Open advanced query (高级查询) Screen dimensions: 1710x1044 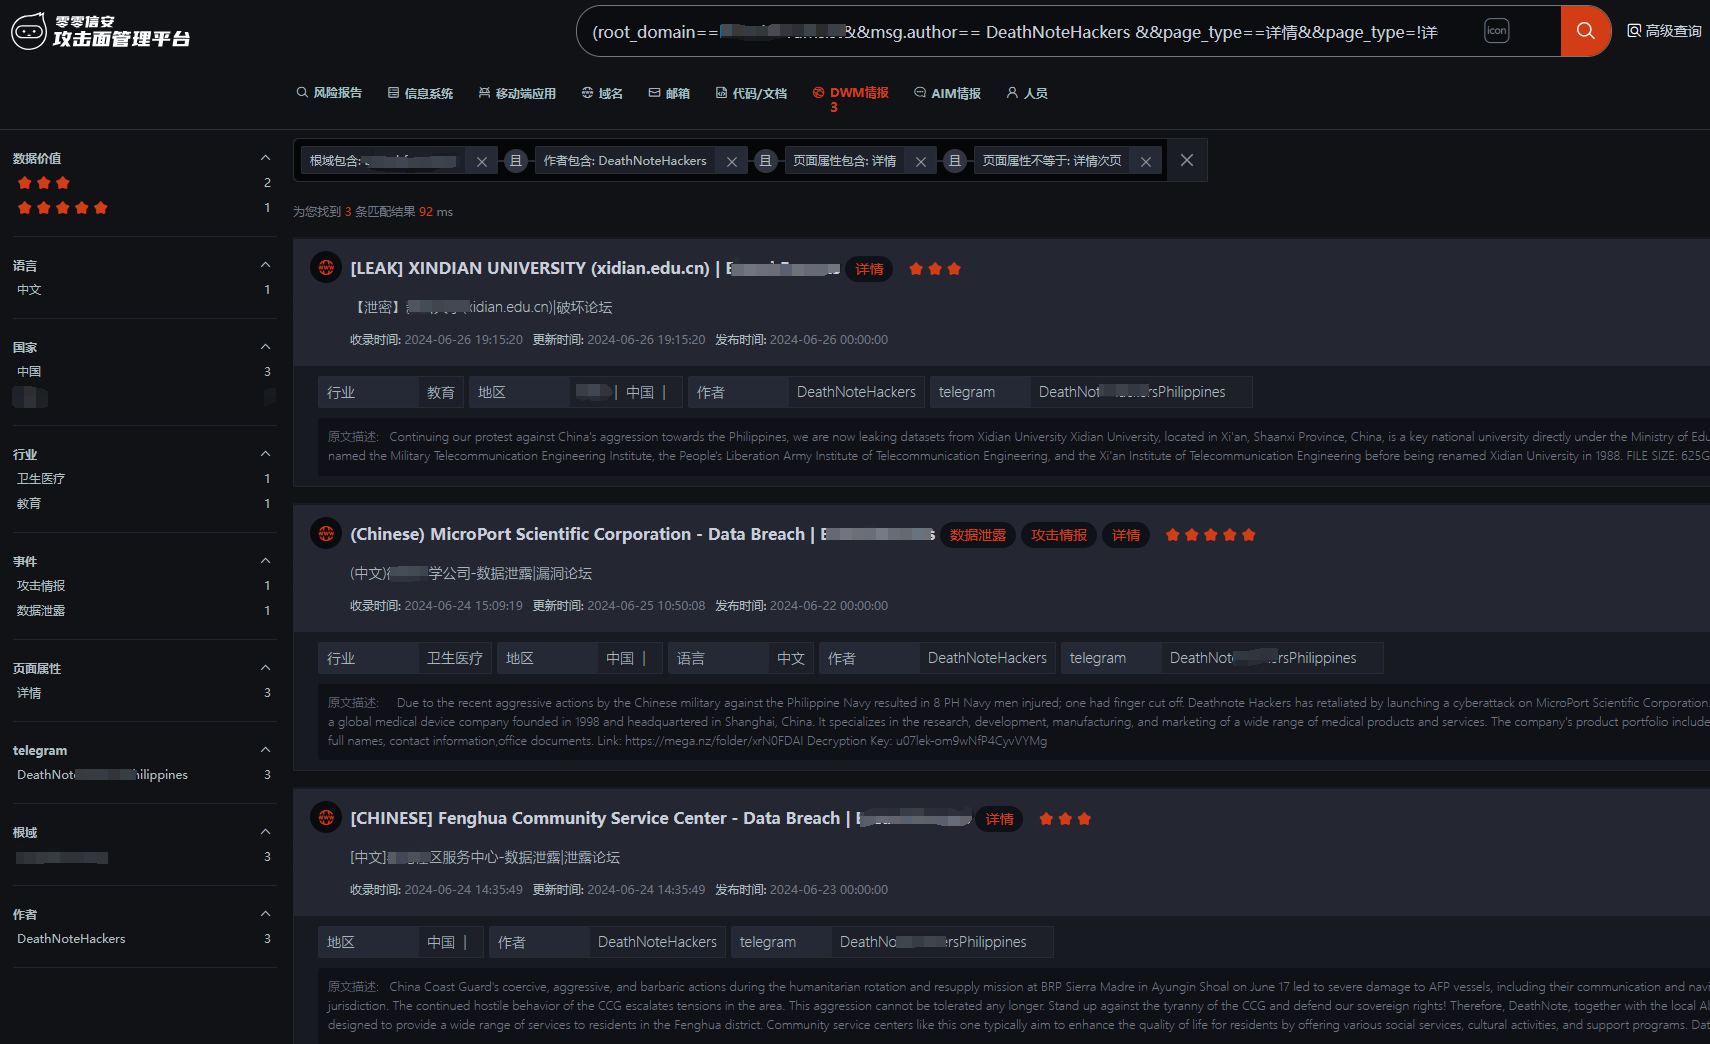pos(1664,31)
